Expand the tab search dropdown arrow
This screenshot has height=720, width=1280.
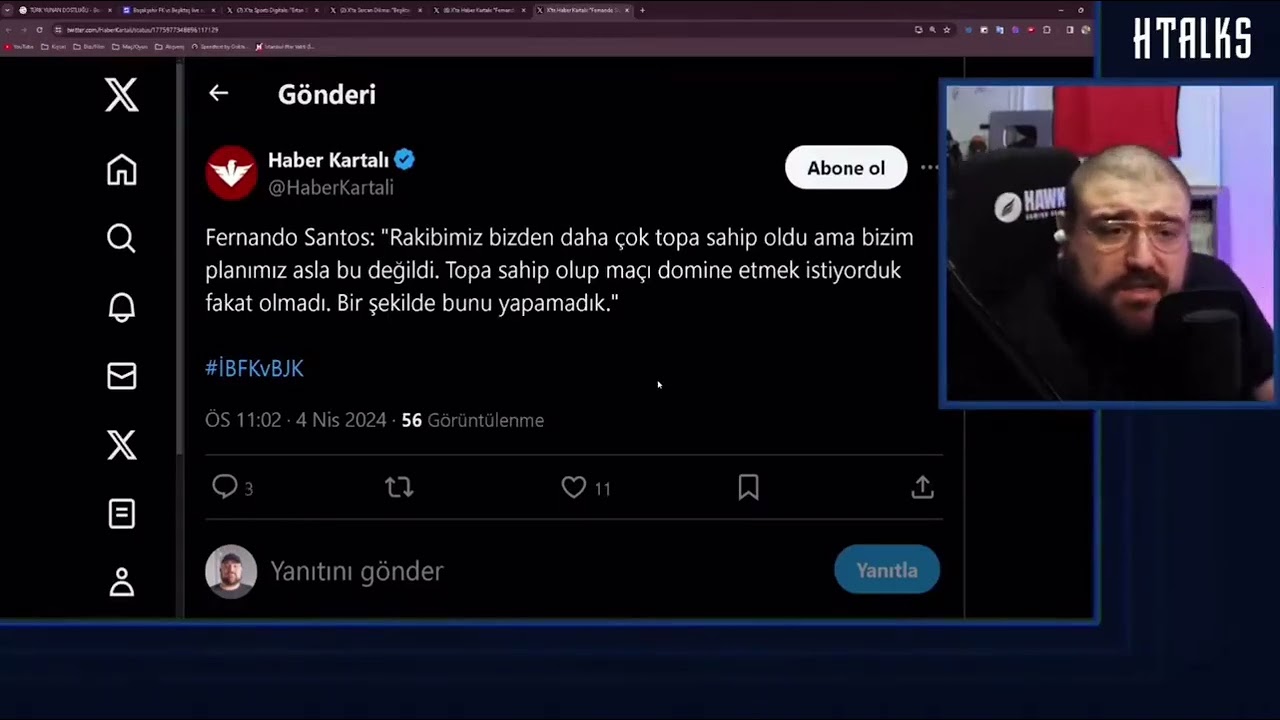point(7,10)
